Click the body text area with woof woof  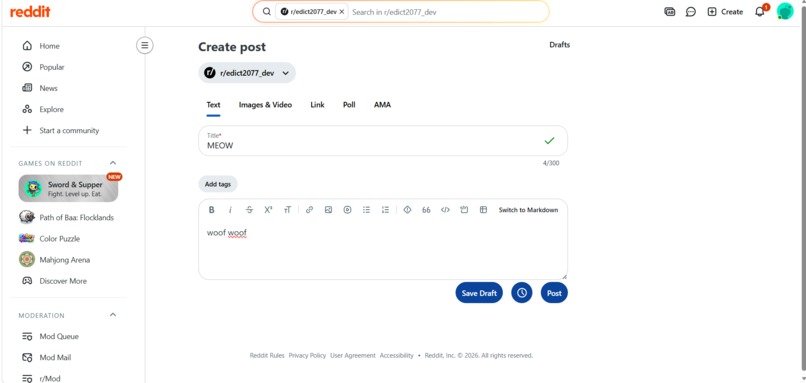click(x=383, y=249)
